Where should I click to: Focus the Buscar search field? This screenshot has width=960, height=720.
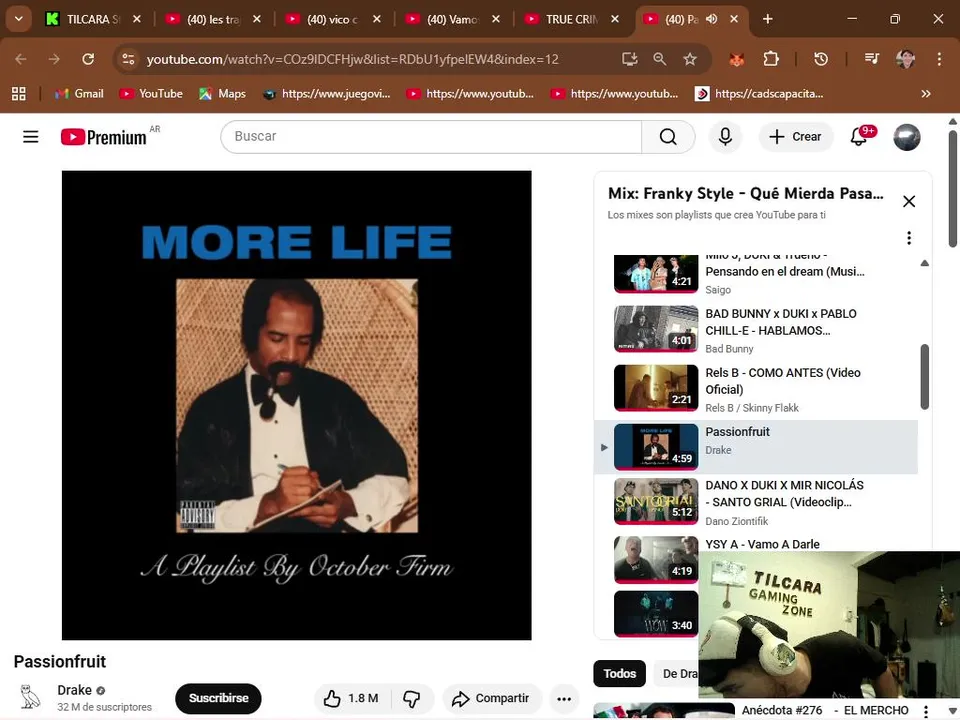[431, 137]
